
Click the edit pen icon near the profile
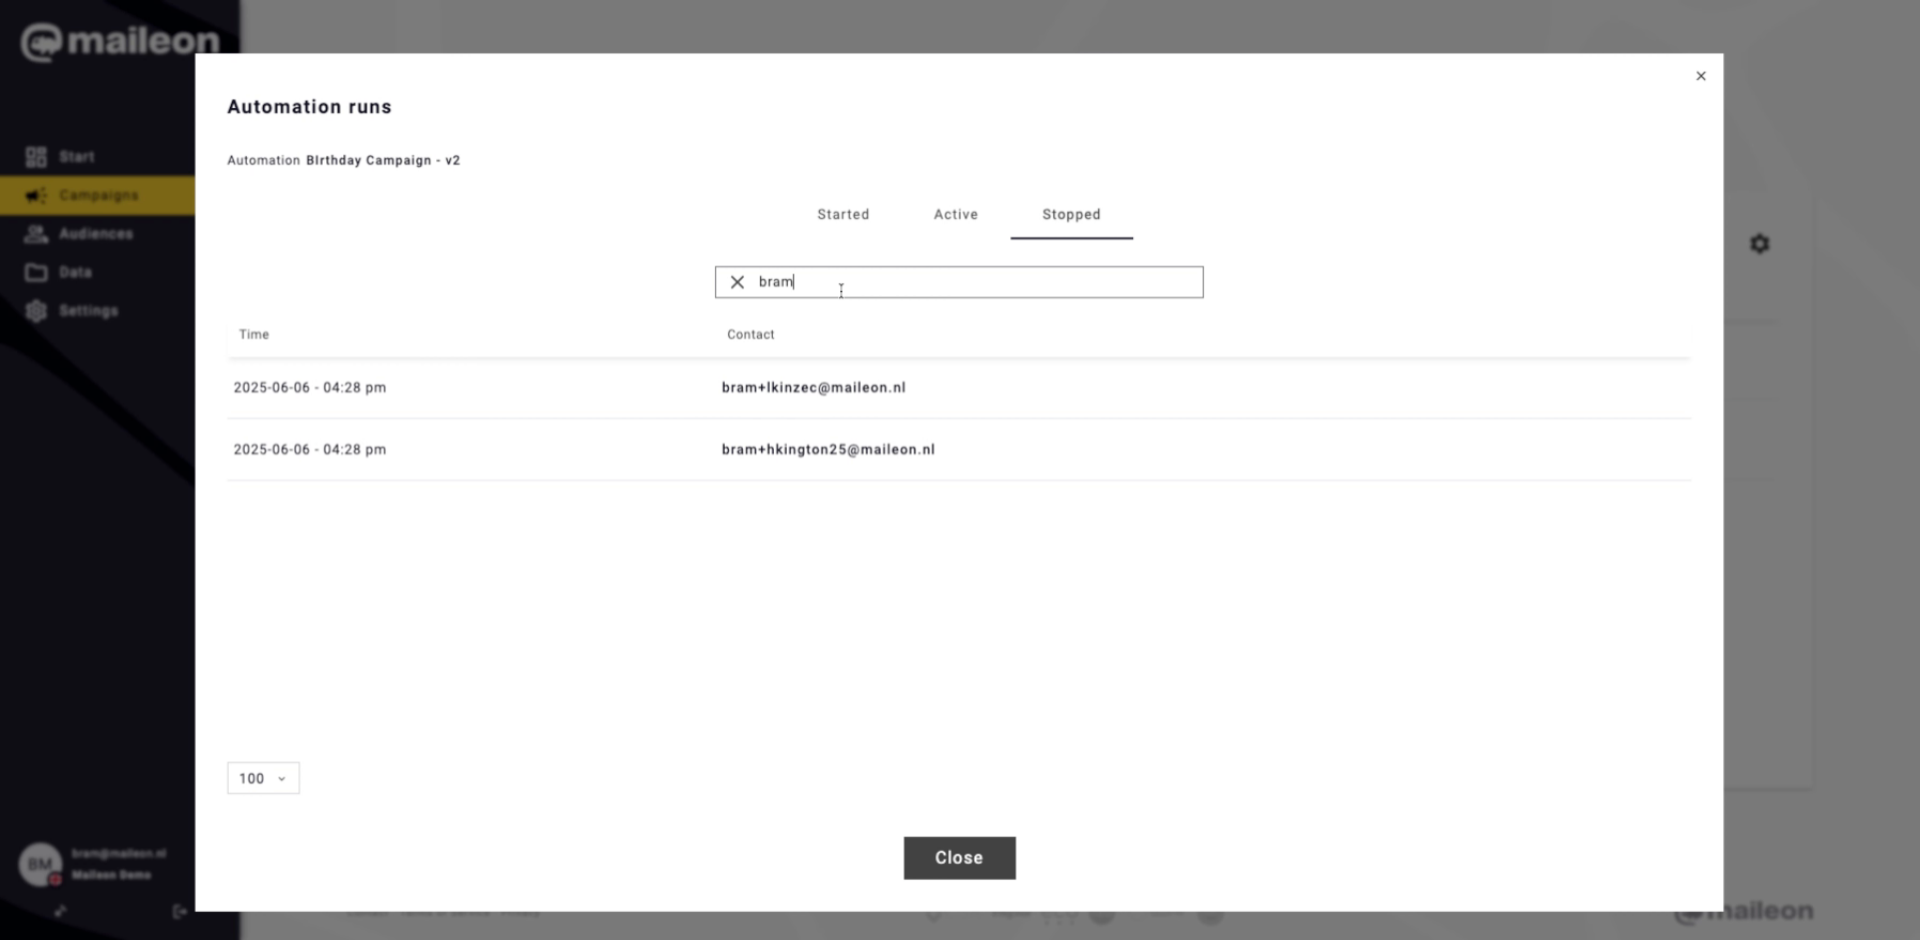click(x=60, y=911)
